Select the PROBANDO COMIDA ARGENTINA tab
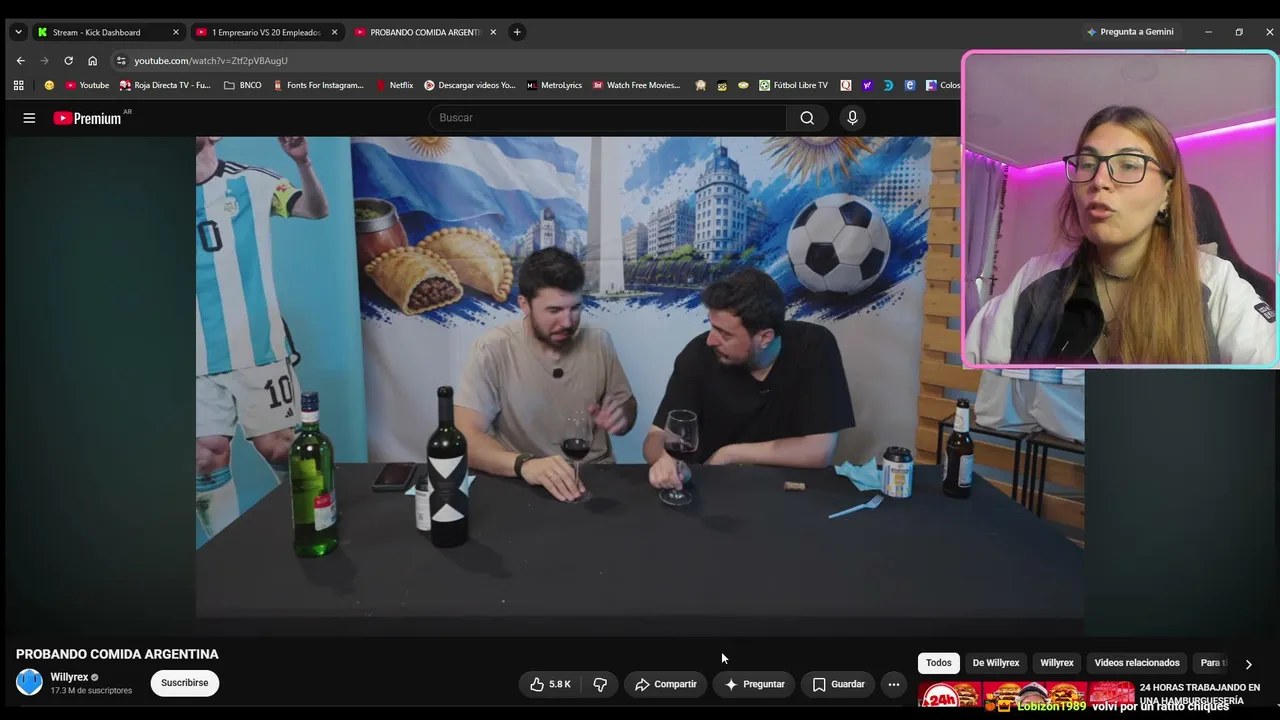 click(425, 32)
